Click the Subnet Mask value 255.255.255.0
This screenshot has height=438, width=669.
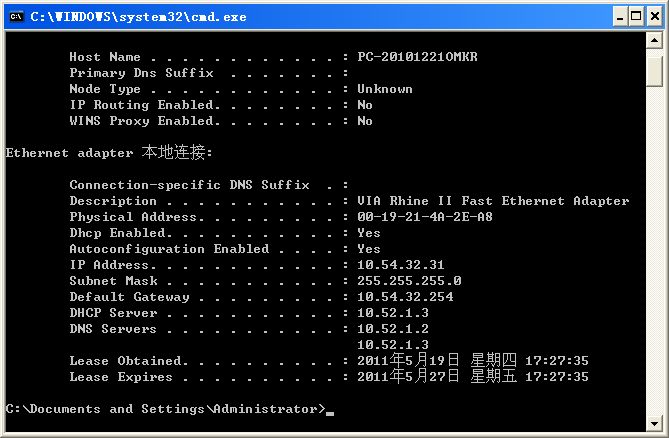coord(409,281)
